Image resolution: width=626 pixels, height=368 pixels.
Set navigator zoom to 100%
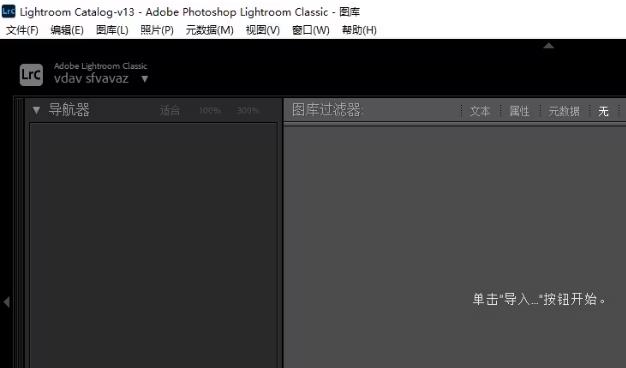[x=210, y=110]
